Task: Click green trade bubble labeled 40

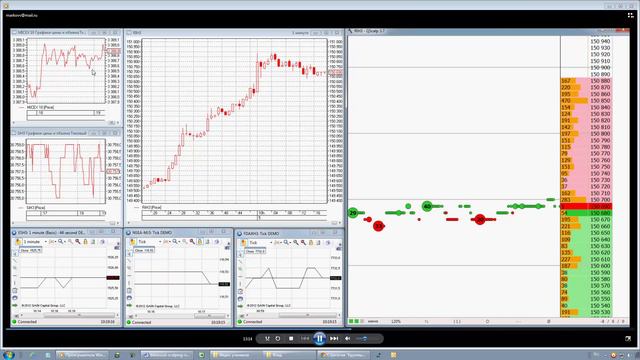Action: click(427, 206)
